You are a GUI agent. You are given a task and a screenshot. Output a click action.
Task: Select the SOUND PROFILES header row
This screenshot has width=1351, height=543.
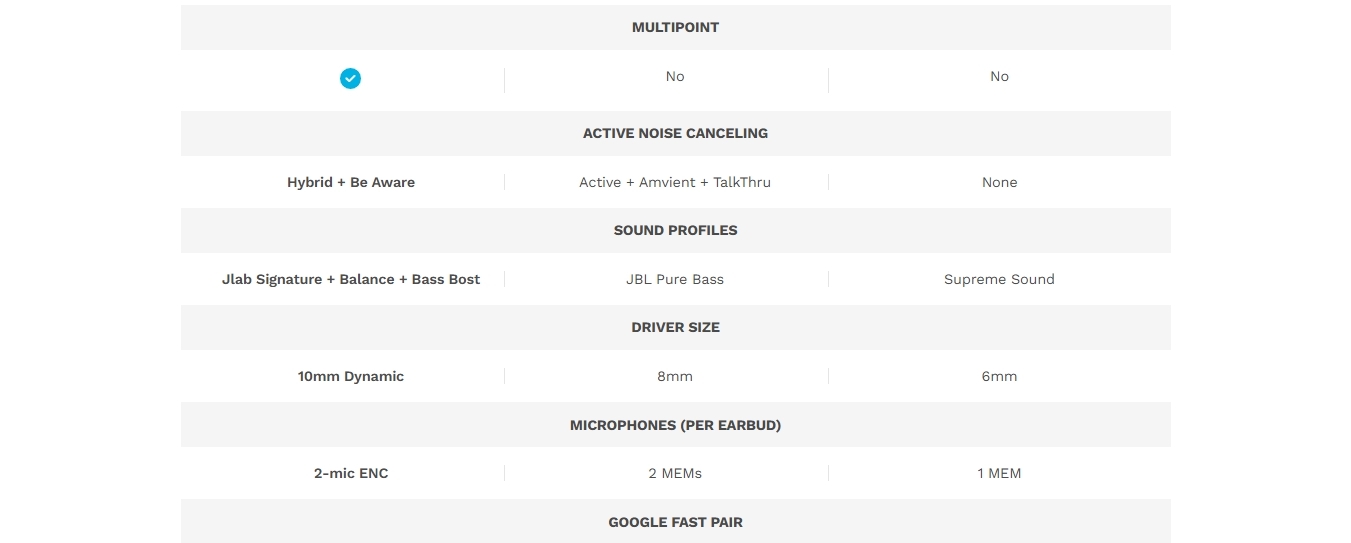coord(675,230)
